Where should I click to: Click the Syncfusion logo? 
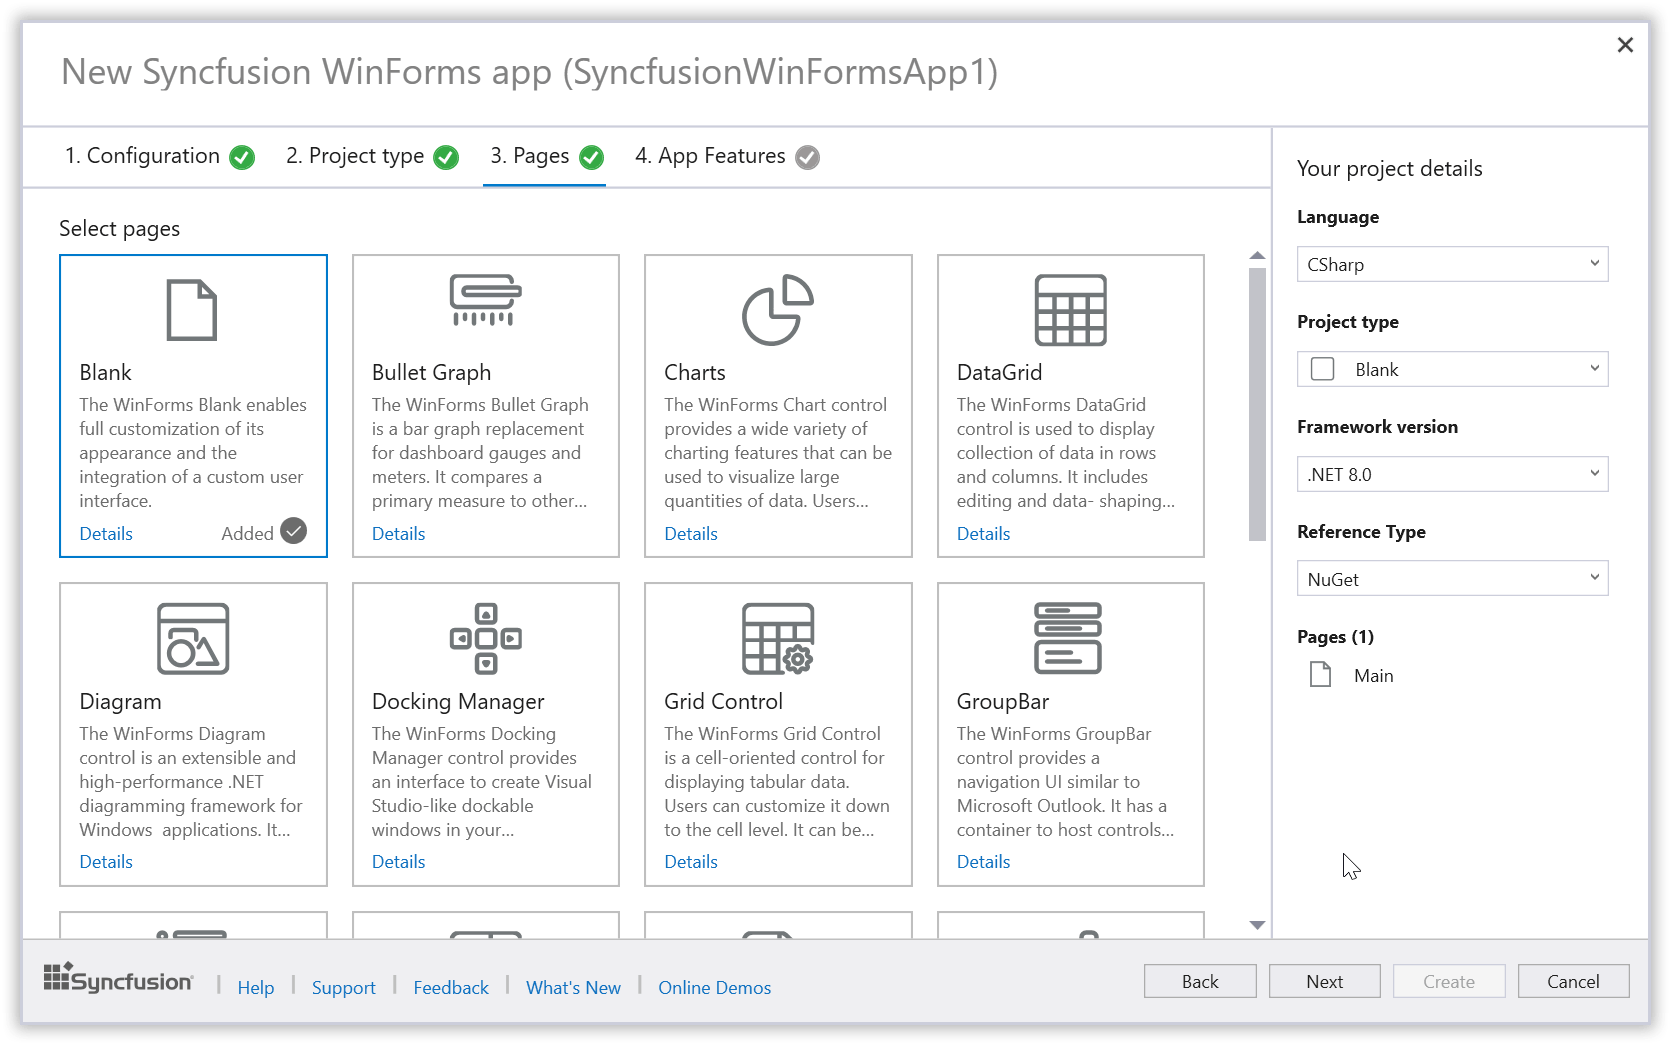click(118, 978)
